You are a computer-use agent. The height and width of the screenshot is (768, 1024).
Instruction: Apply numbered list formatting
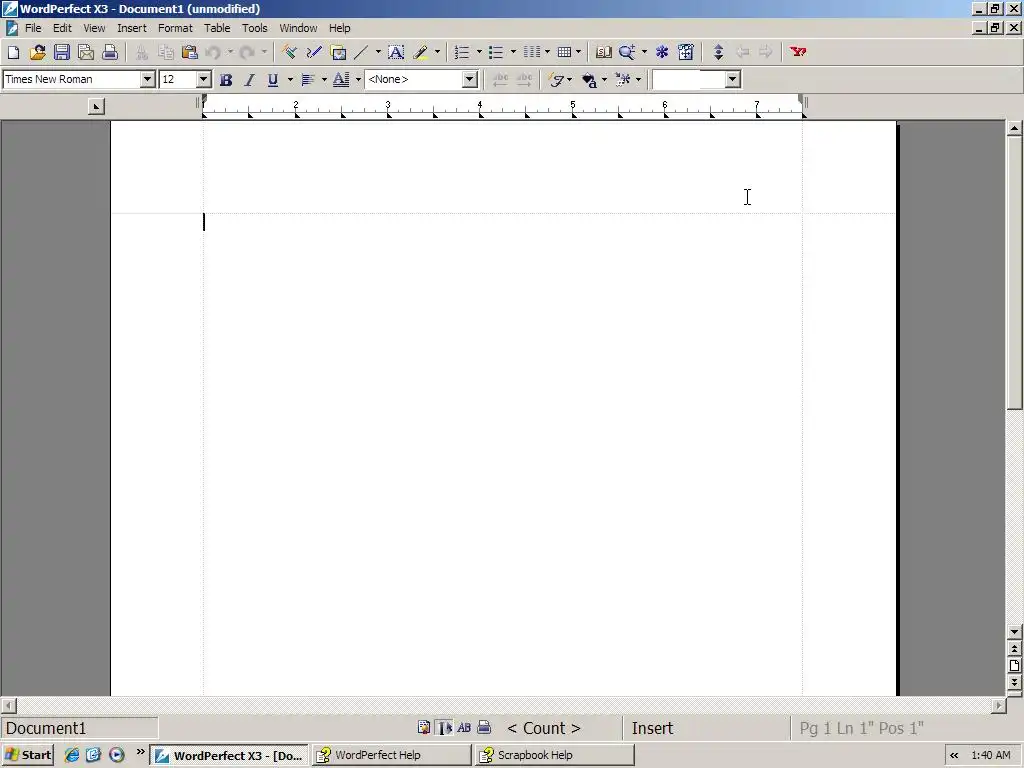pyautogui.click(x=462, y=52)
